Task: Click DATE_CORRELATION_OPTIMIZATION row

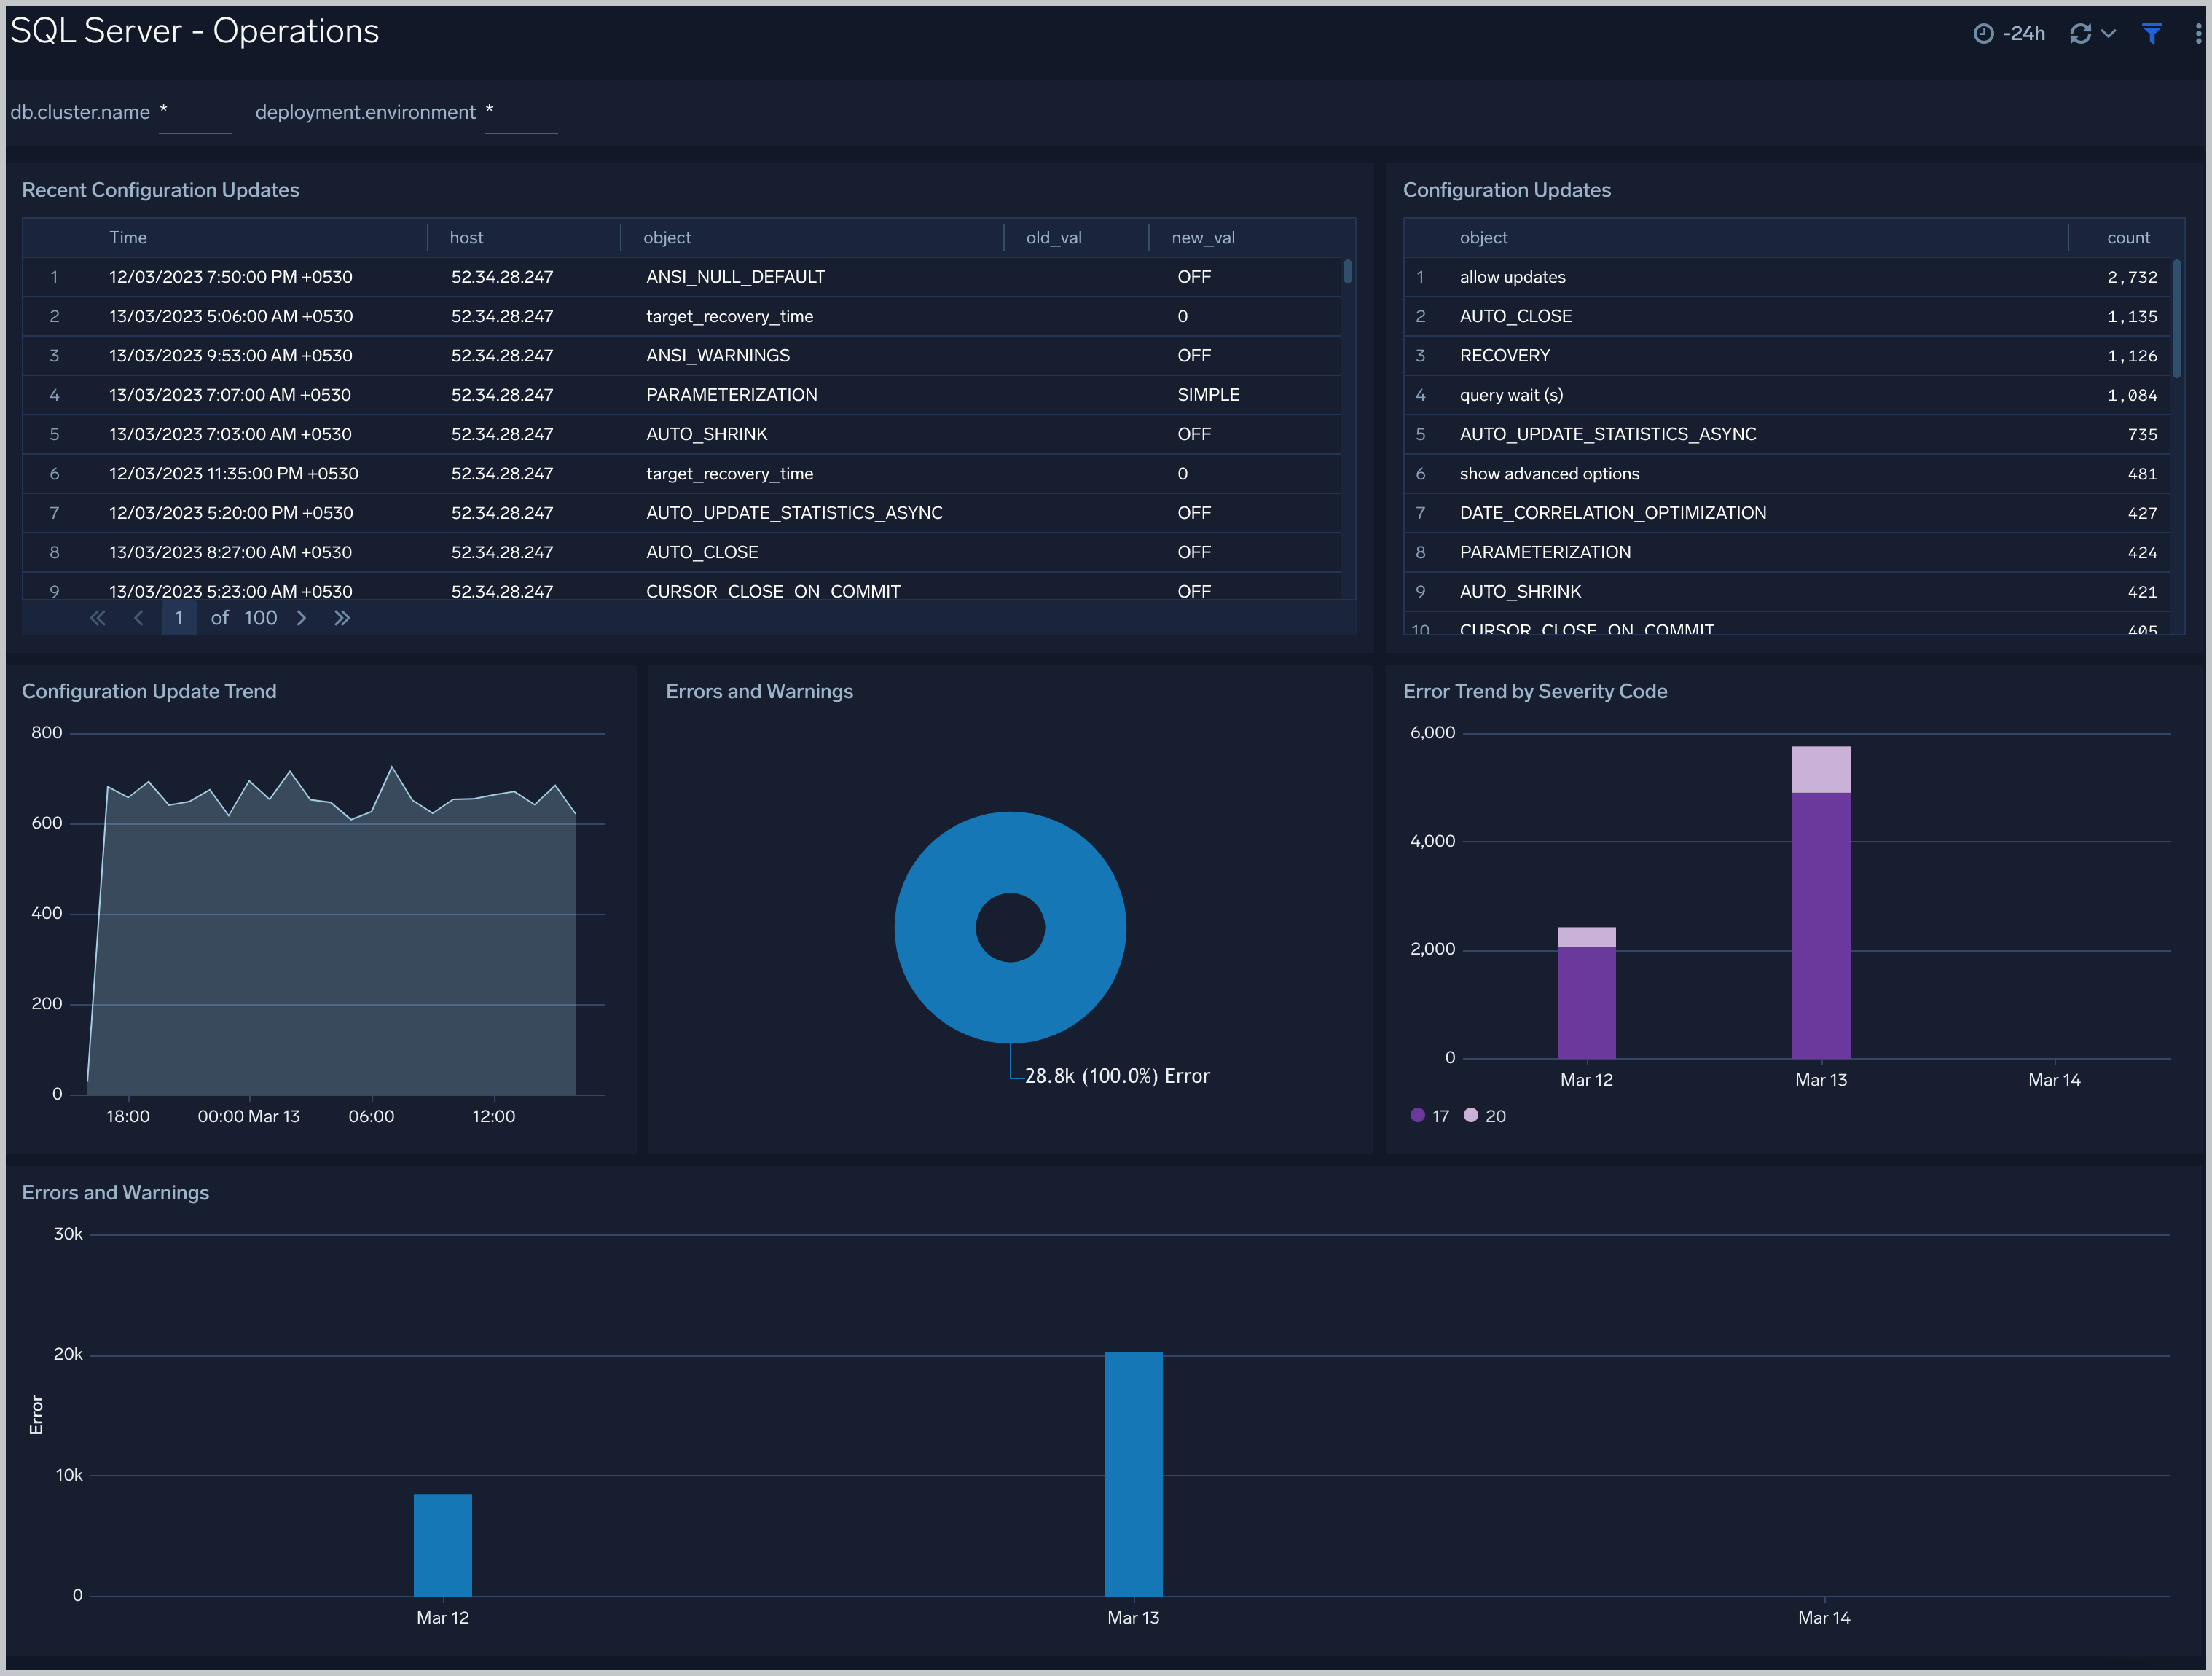Action: pyautogui.click(x=1789, y=513)
